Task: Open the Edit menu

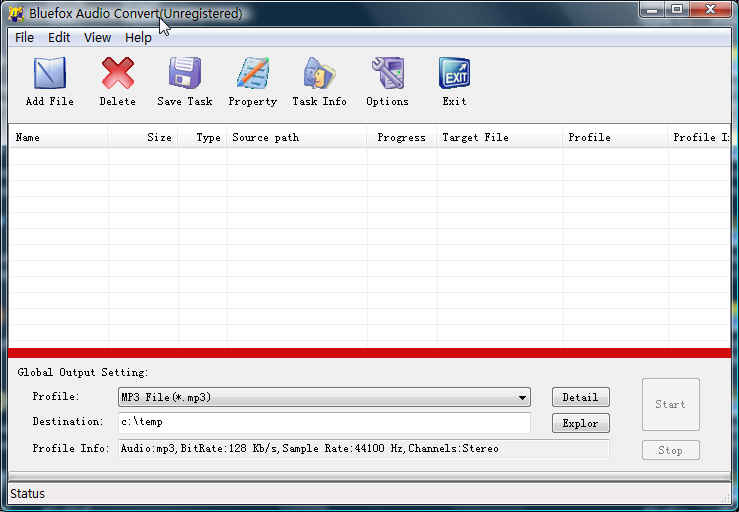Action: (x=59, y=38)
